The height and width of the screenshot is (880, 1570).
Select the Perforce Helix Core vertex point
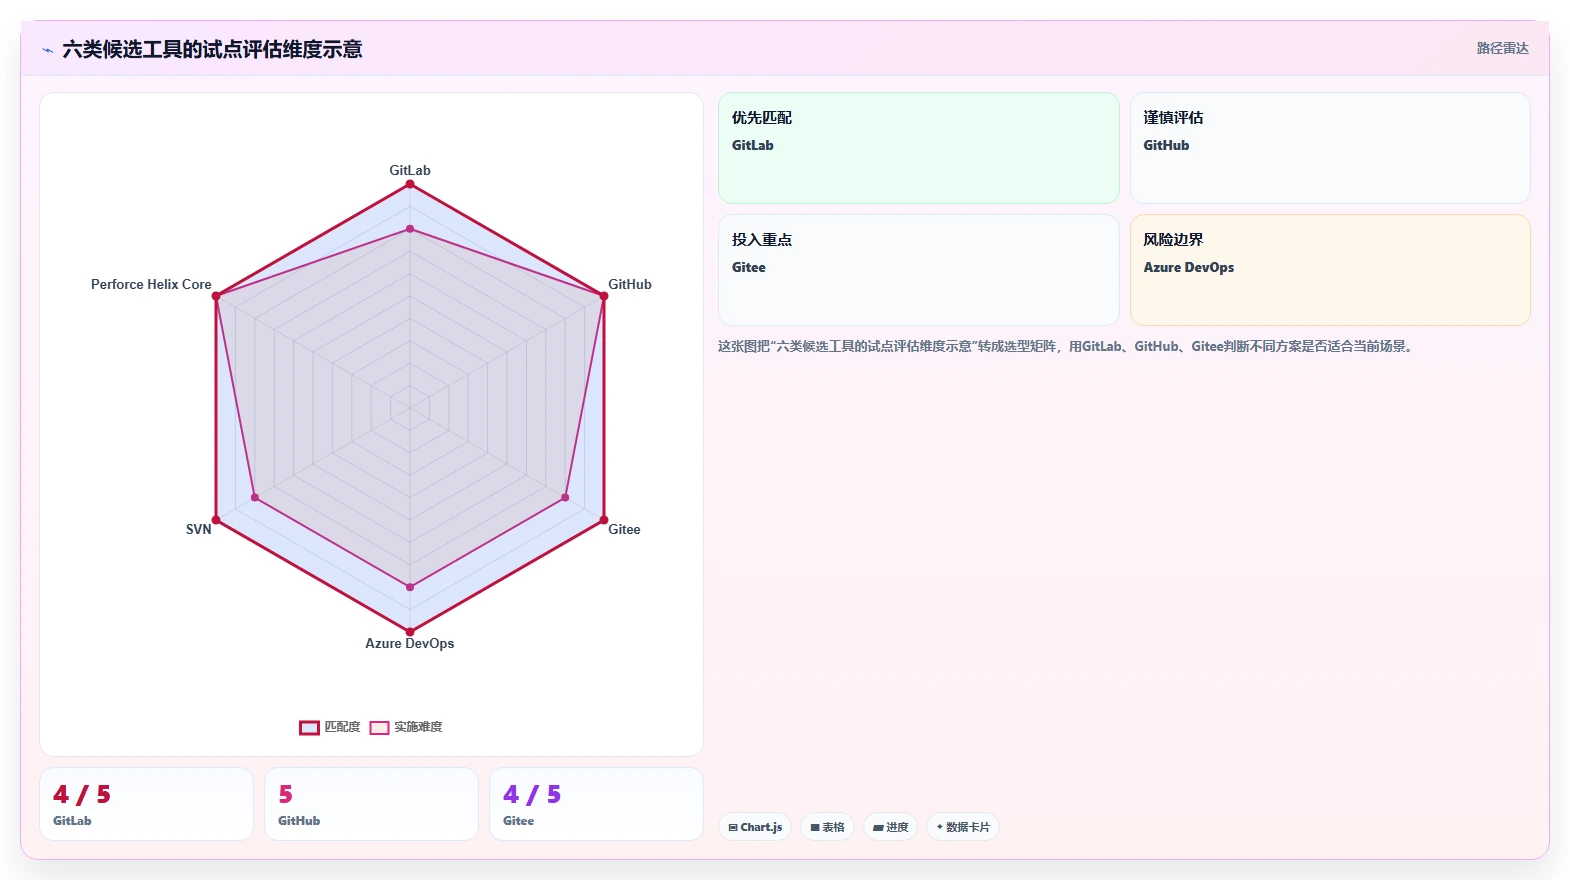(x=216, y=296)
